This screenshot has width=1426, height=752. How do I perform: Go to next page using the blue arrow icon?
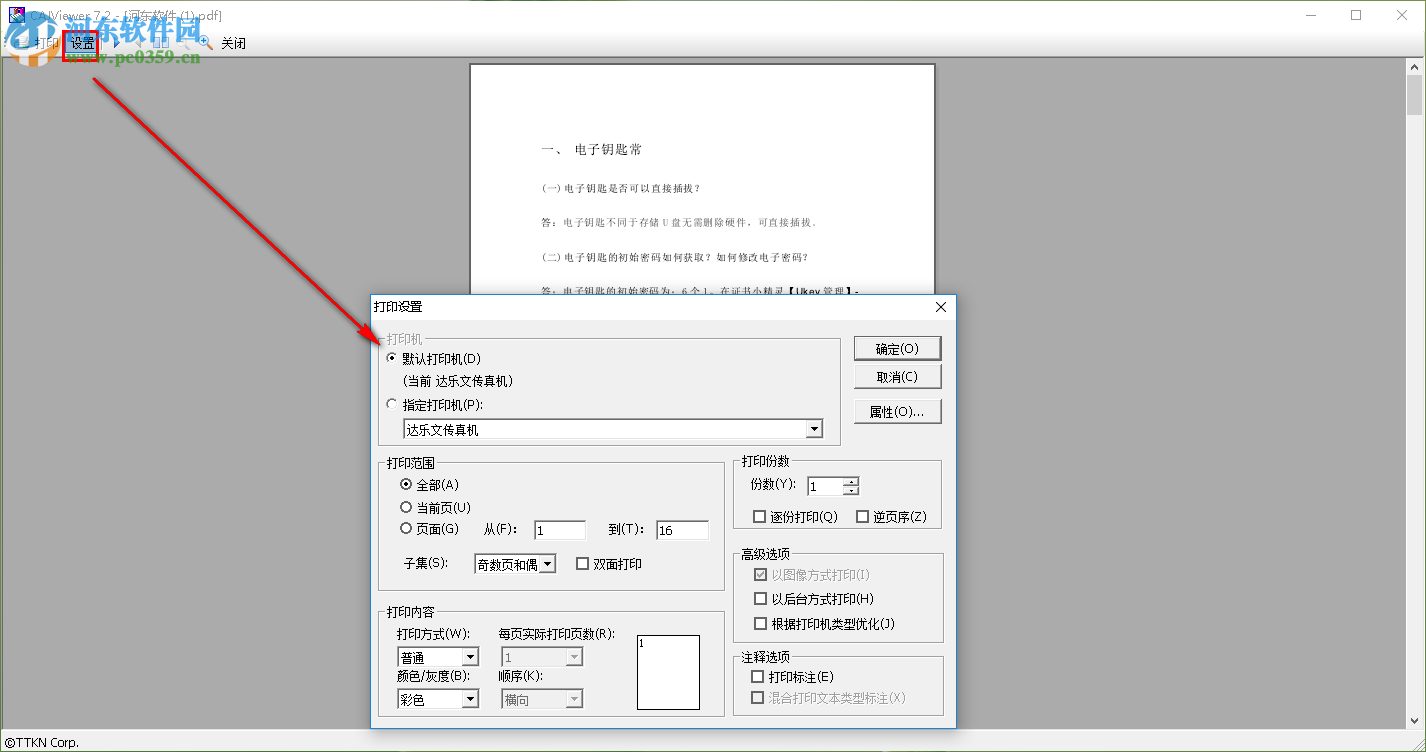pos(117,43)
